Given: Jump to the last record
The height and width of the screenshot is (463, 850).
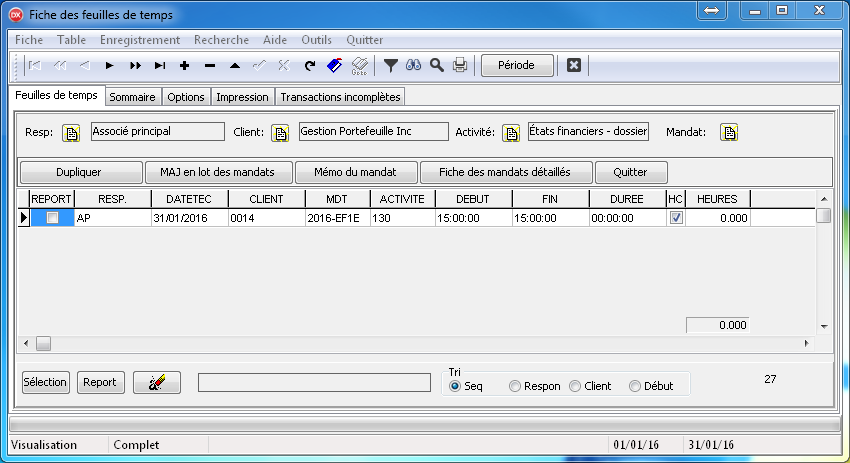Looking at the screenshot, I should pos(160,66).
